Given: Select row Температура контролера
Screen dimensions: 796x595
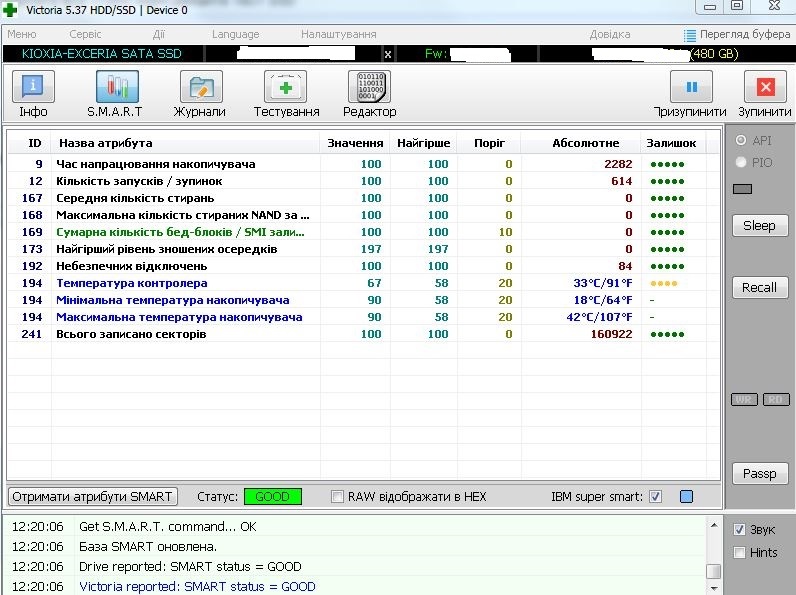Looking at the screenshot, I should tap(363, 283).
